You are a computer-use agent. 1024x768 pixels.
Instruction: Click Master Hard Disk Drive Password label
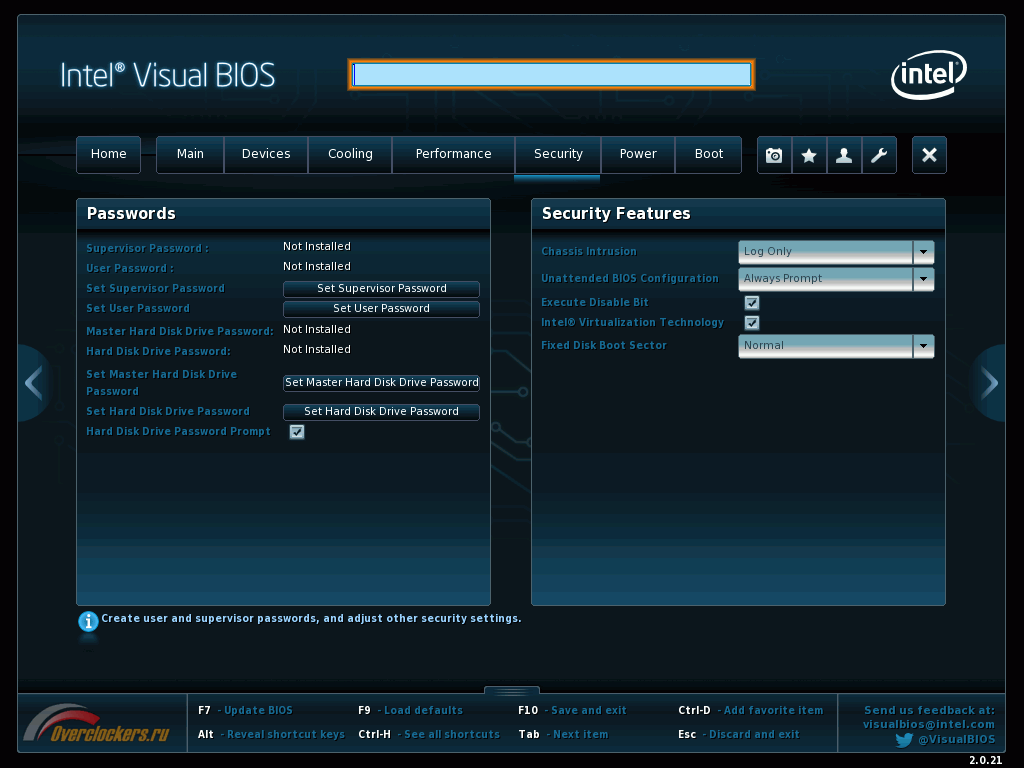[180, 331]
